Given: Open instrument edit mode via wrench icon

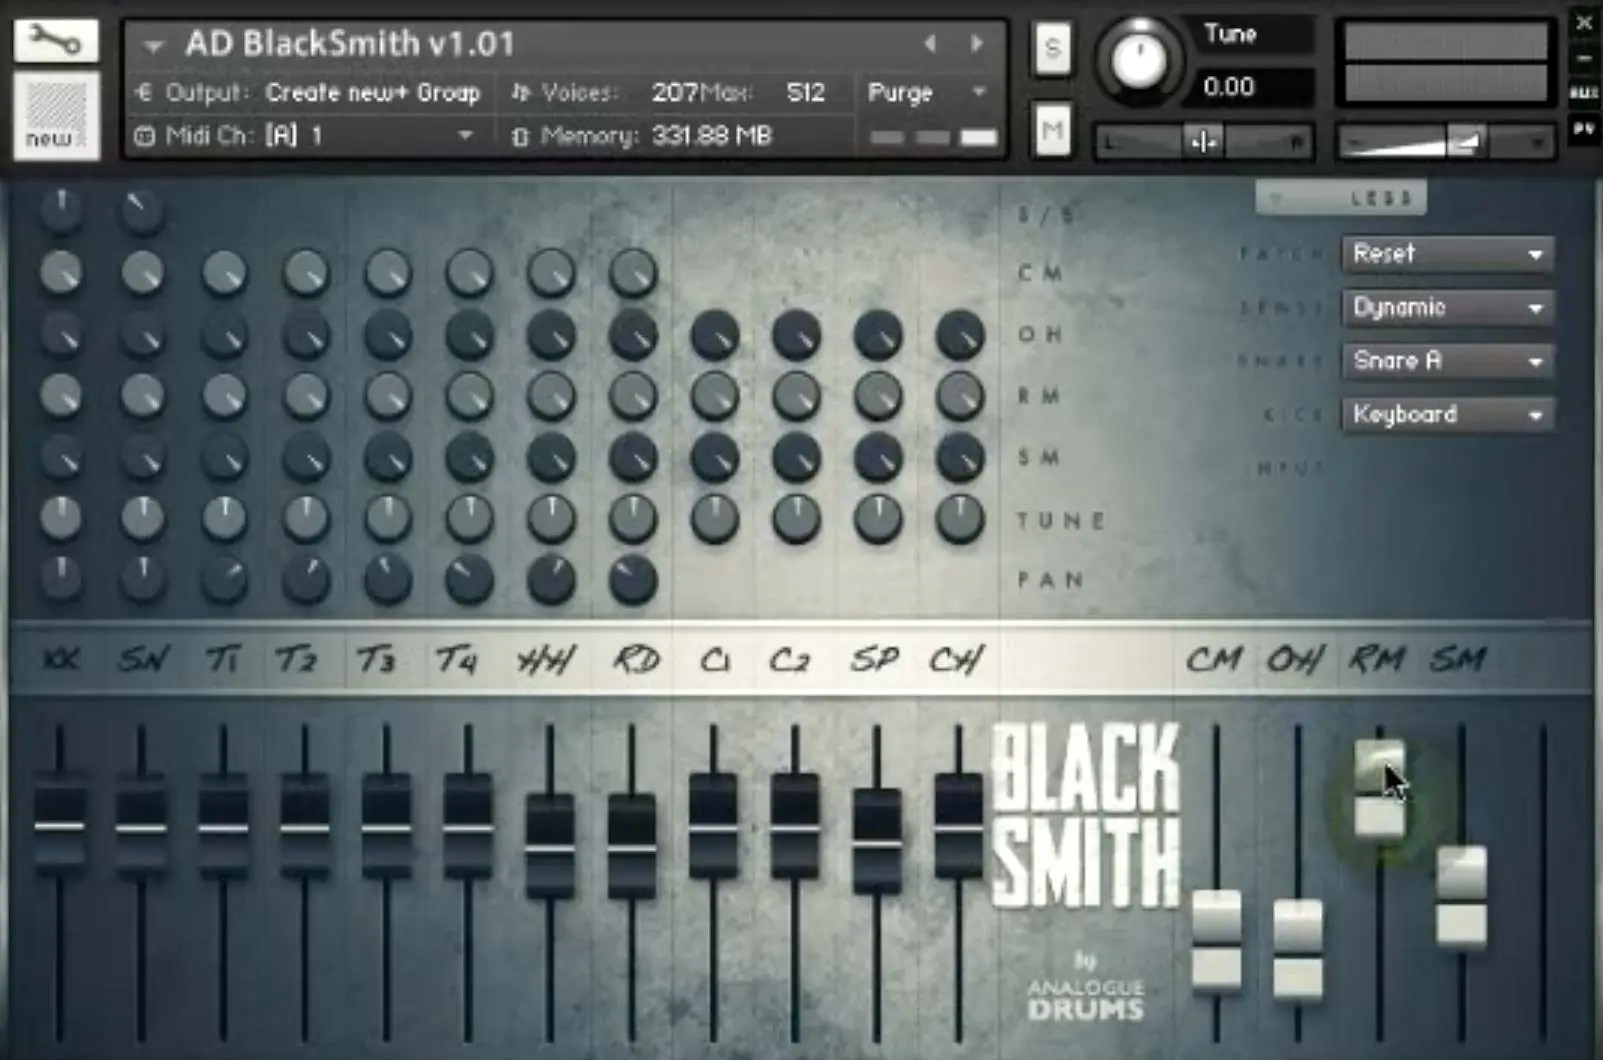Looking at the screenshot, I should pos(56,41).
